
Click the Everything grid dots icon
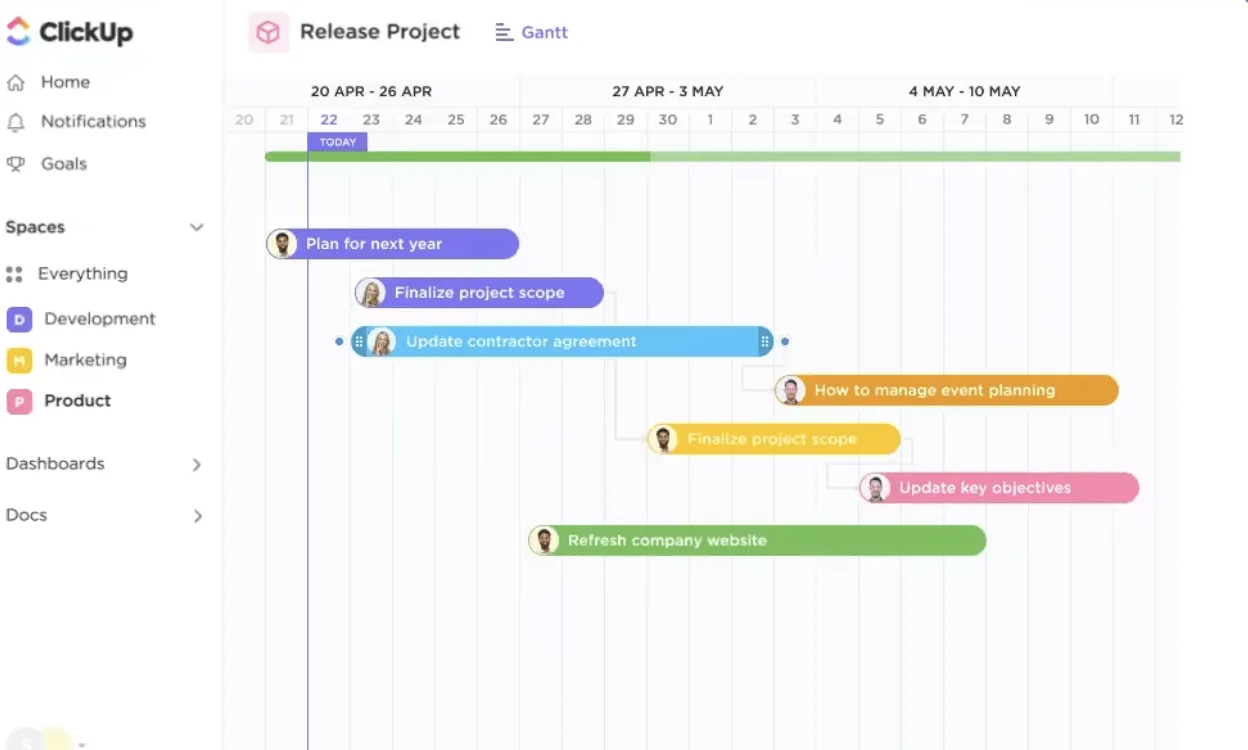[x=14, y=274]
